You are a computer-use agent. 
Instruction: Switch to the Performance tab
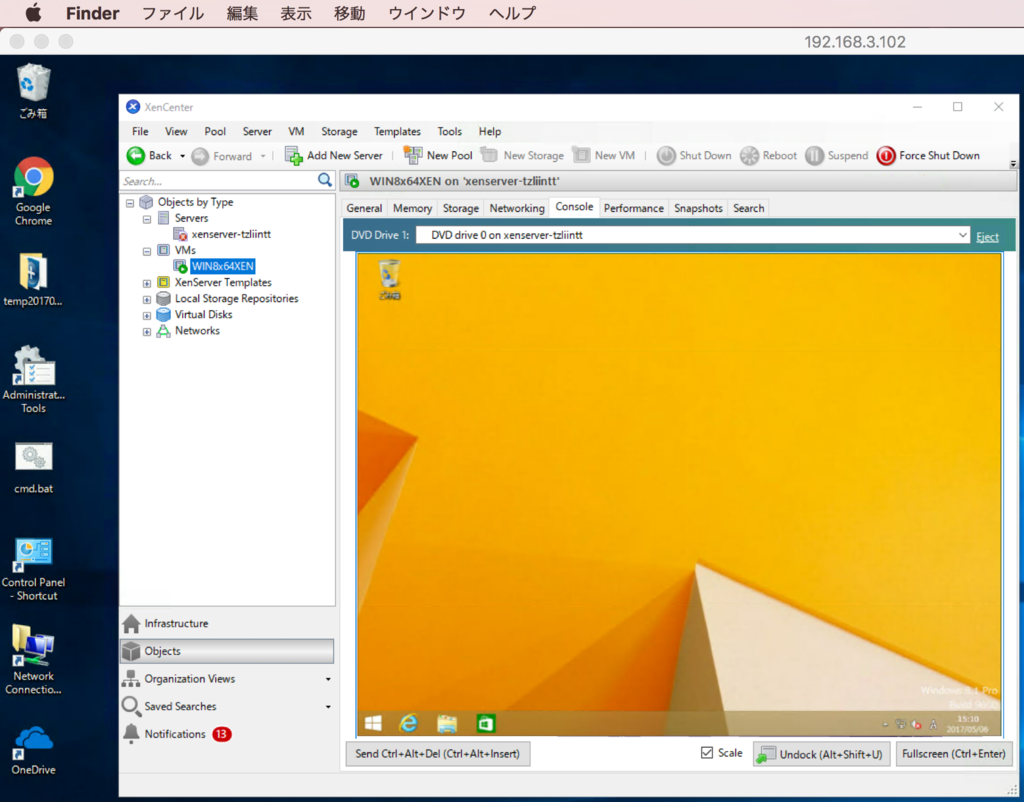coord(633,208)
